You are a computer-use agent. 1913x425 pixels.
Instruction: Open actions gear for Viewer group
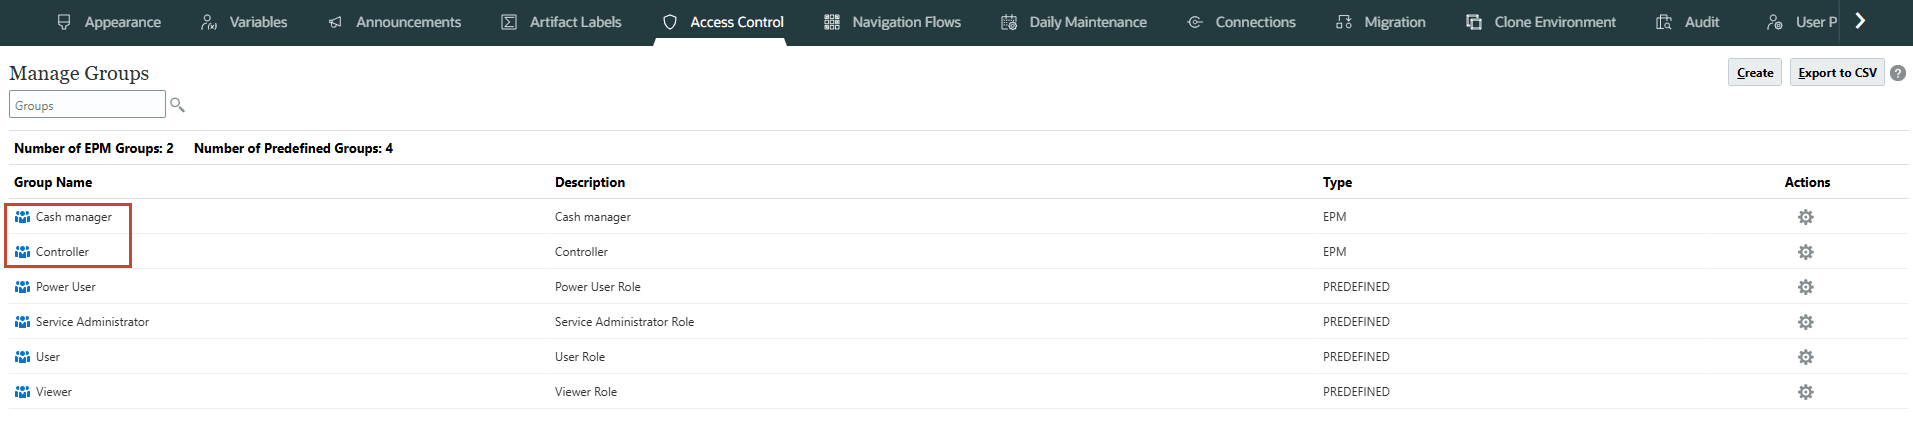[x=1805, y=392]
